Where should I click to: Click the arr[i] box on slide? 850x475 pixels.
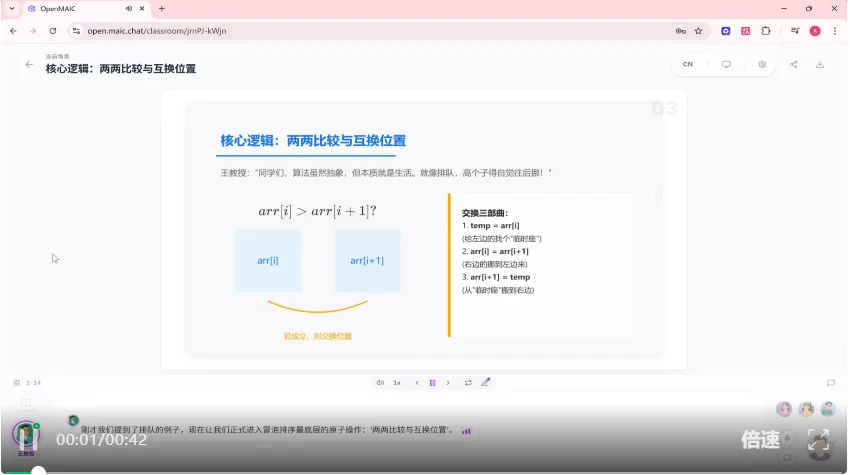[268, 261]
